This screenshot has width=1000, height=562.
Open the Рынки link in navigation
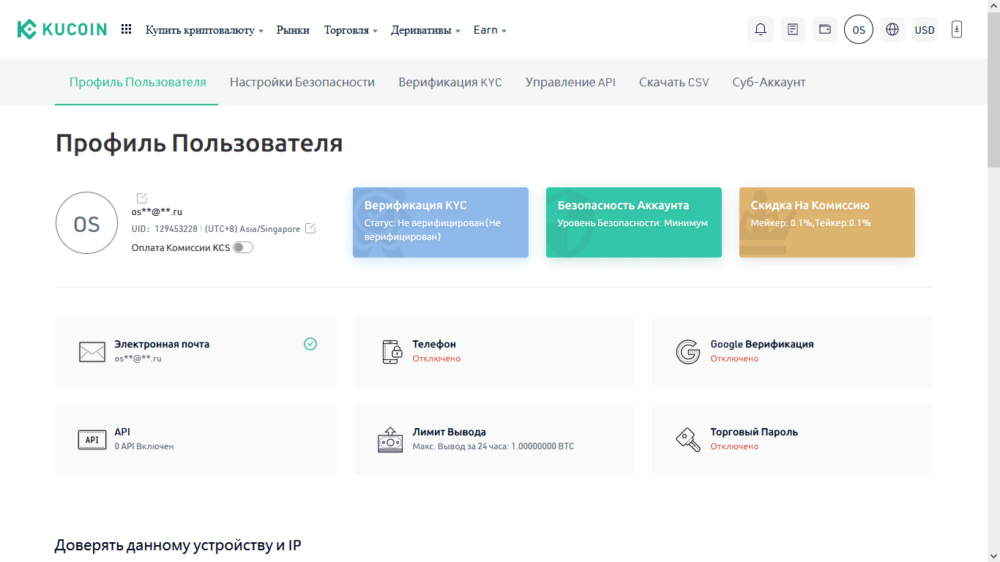[293, 30]
